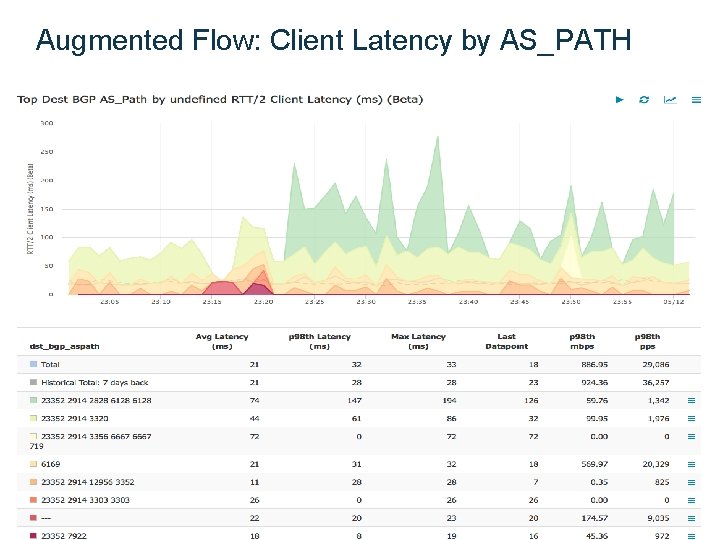Click the 23:50 time label on chart axis
The height and width of the screenshot is (540, 720).
571,302
